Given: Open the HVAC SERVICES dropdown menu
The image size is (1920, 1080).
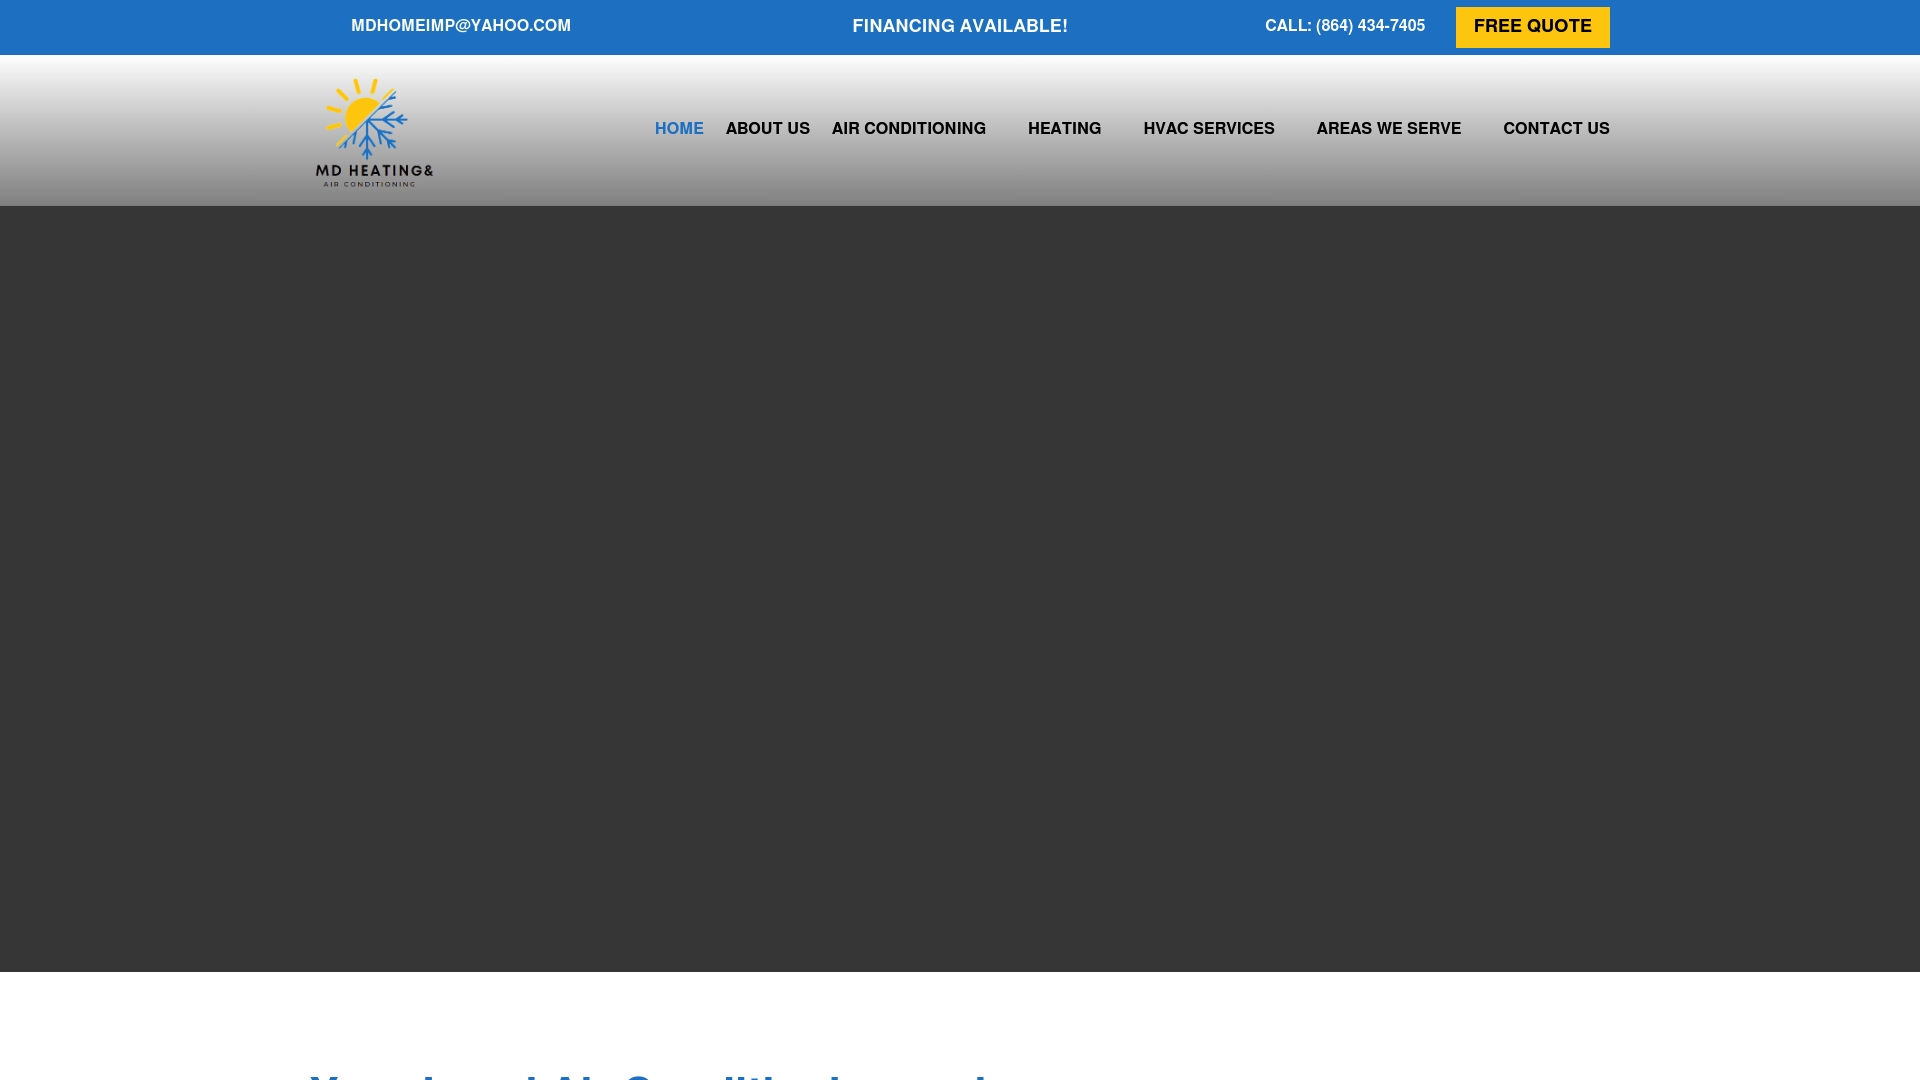Looking at the screenshot, I should (1209, 128).
